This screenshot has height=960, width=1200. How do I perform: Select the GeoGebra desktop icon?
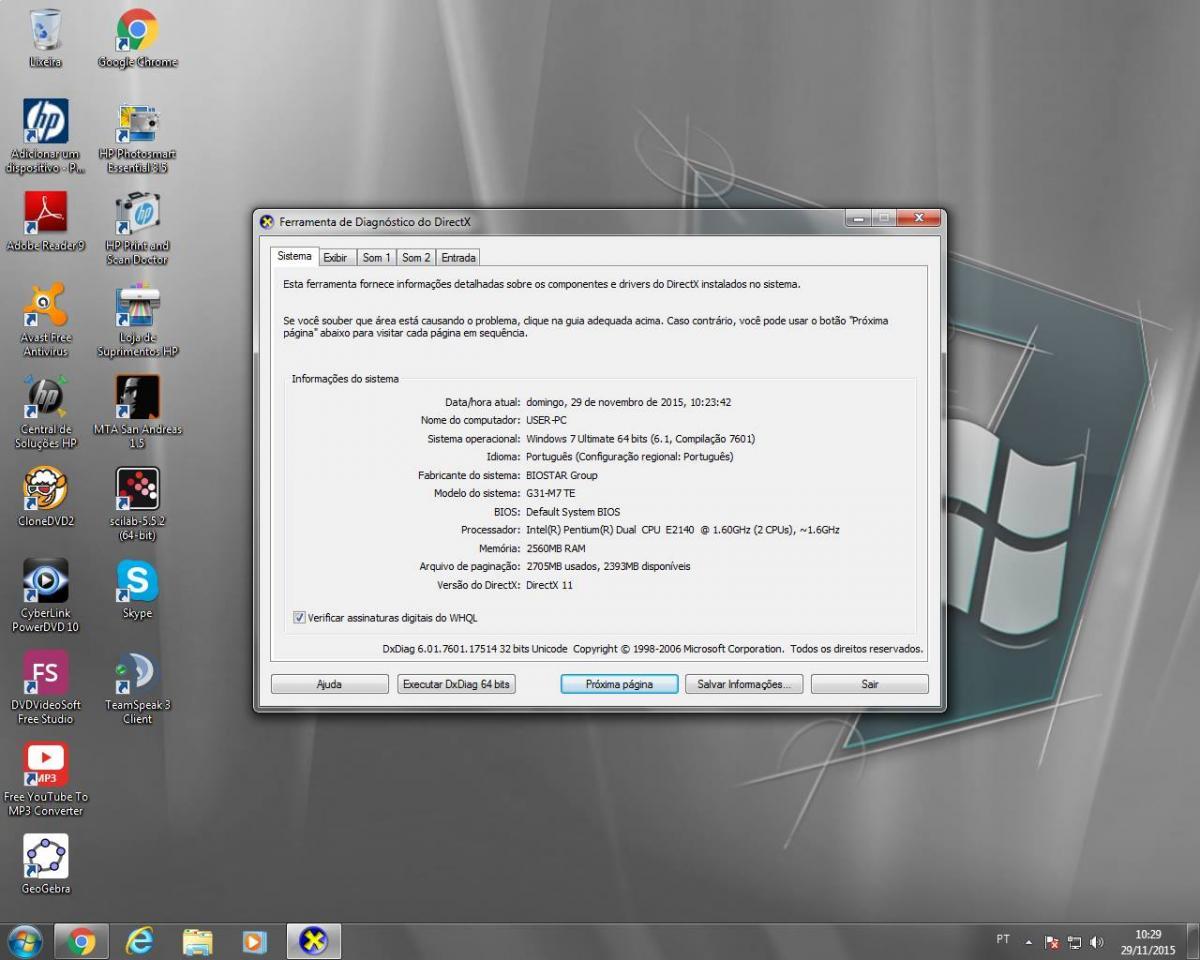coord(45,865)
